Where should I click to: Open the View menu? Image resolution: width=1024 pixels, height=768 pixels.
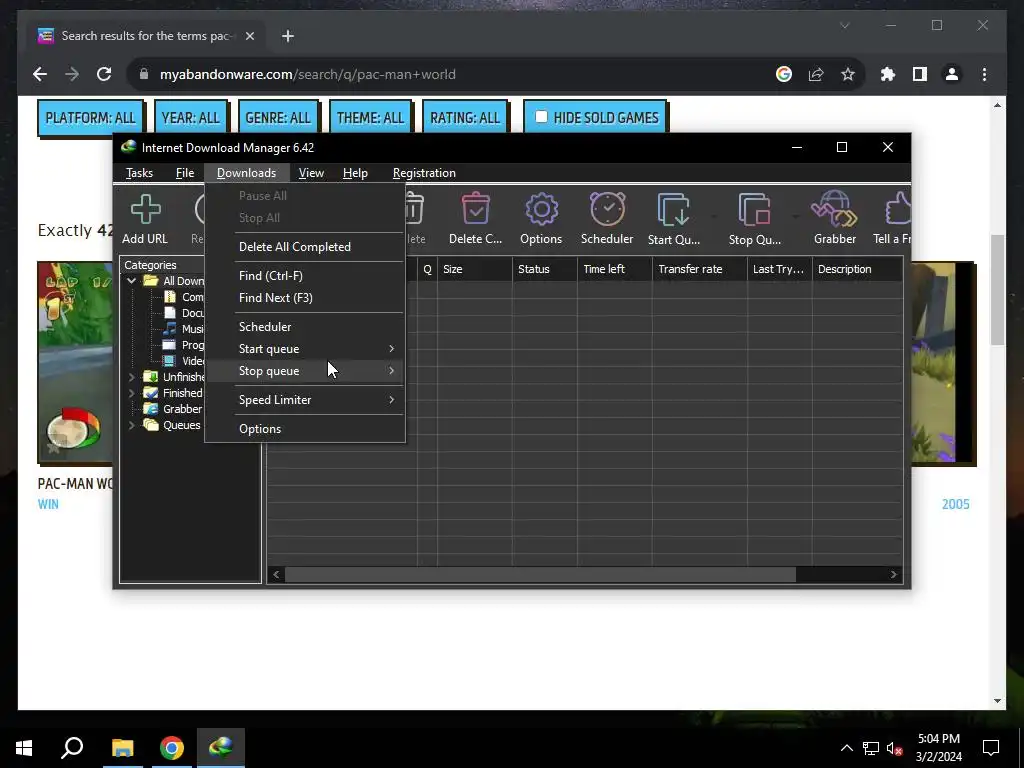pos(311,173)
